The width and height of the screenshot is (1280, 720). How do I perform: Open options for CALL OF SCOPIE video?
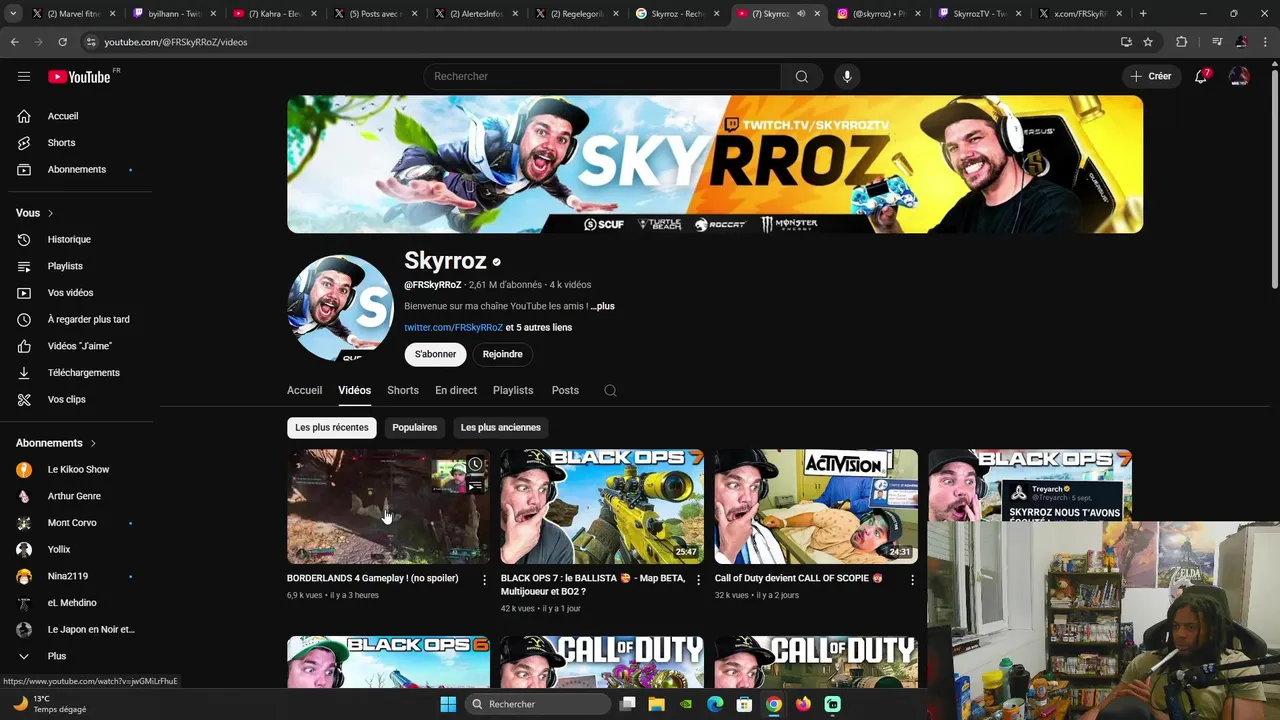click(x=912, y=579)
